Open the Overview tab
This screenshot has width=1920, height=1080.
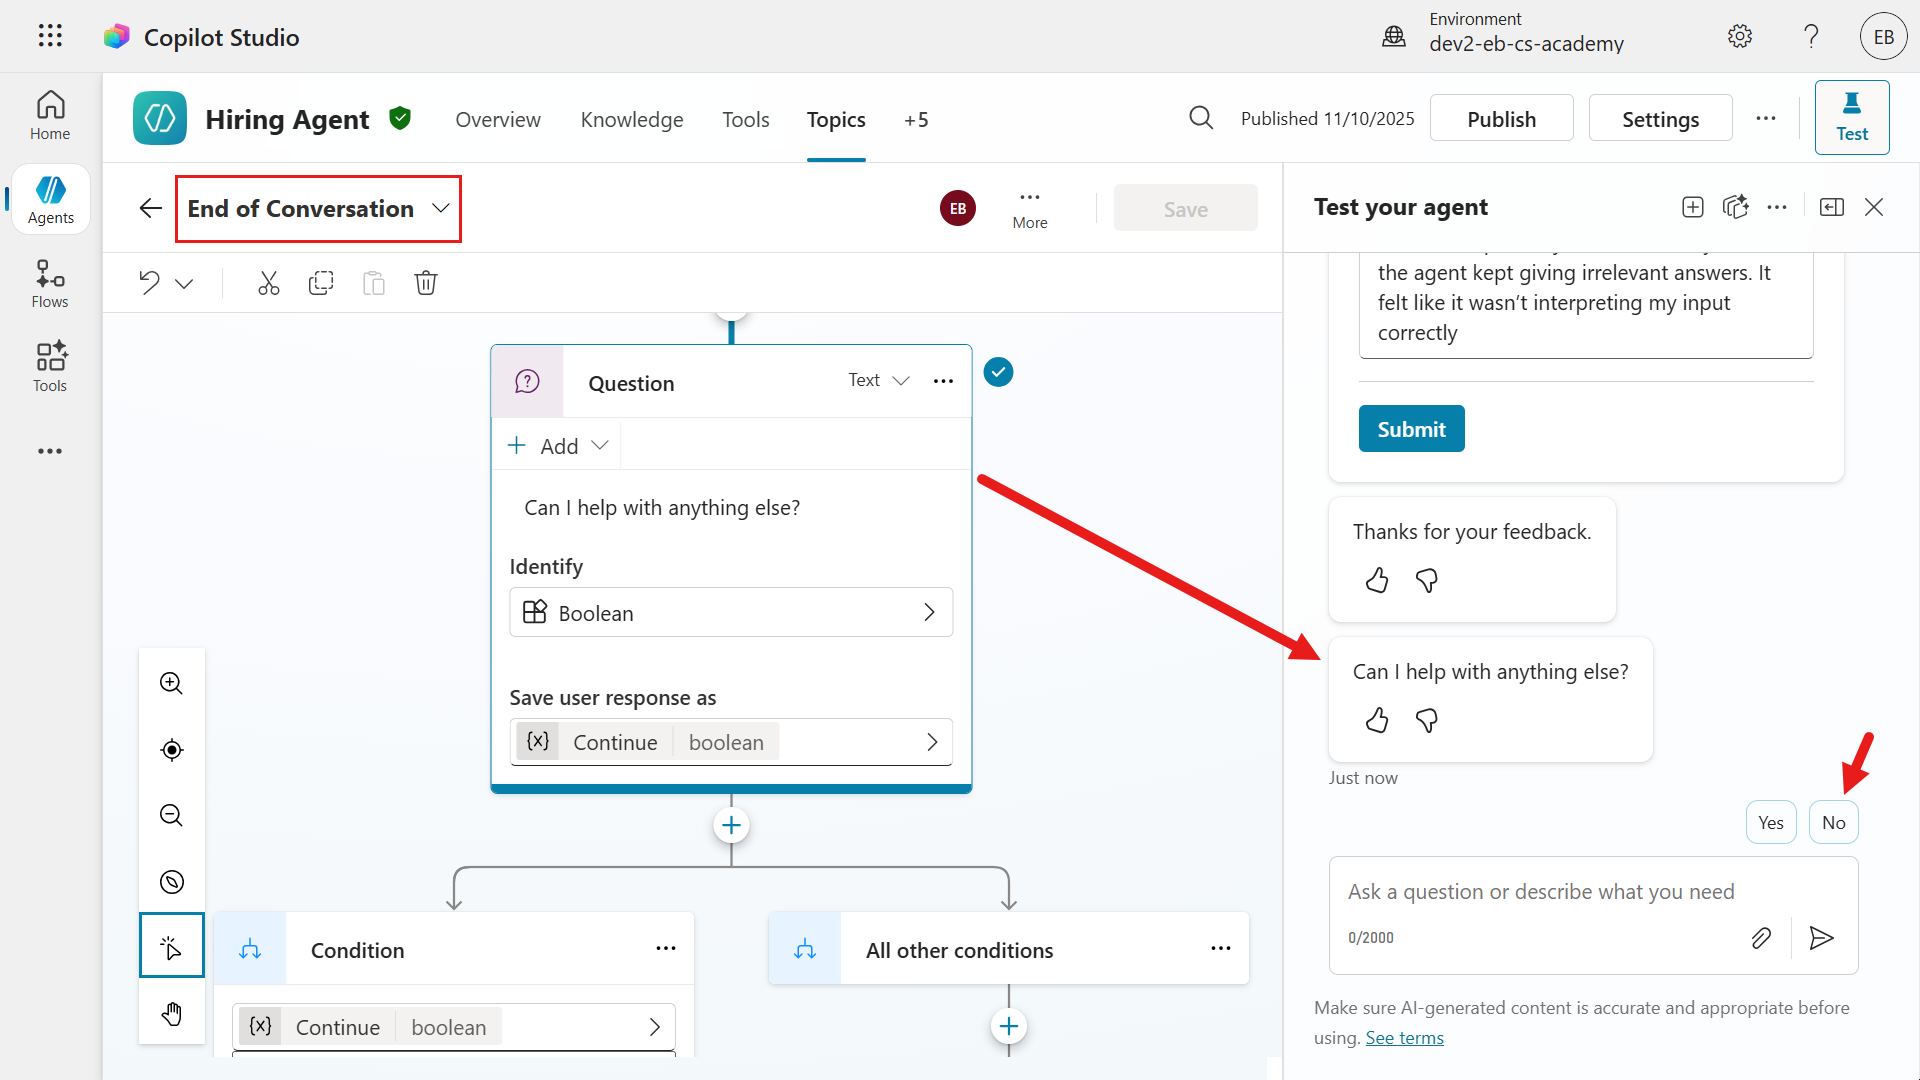pyautogui.click(x=498, y=120)
